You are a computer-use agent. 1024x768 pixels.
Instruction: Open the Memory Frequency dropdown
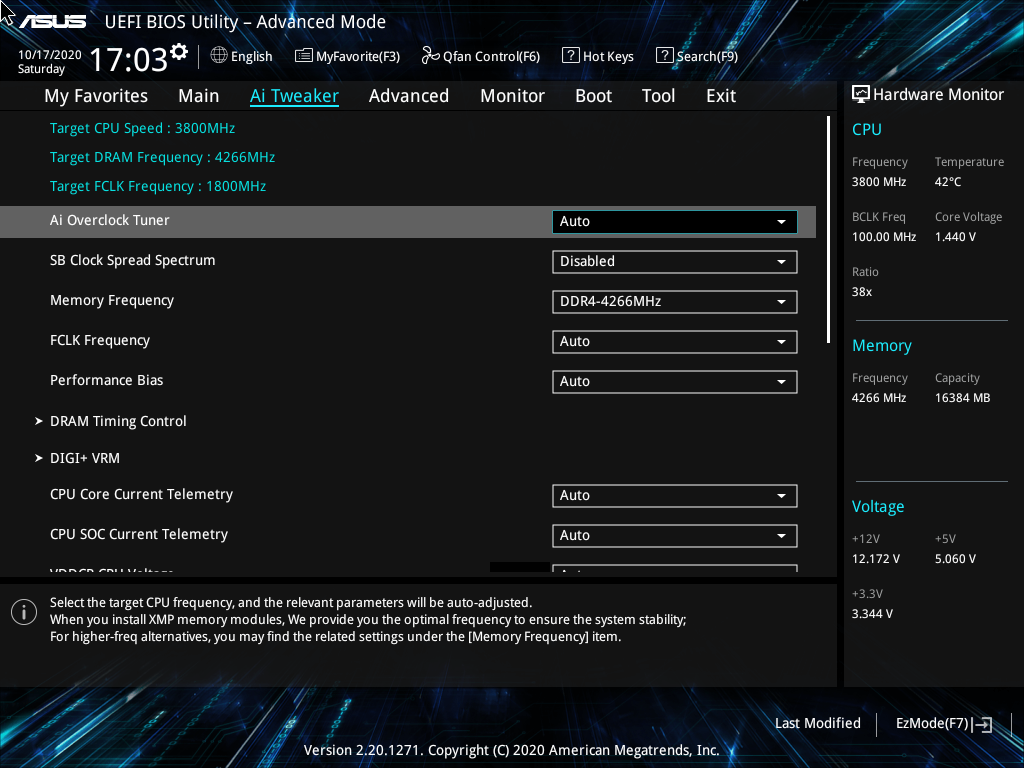coord(675,302)
